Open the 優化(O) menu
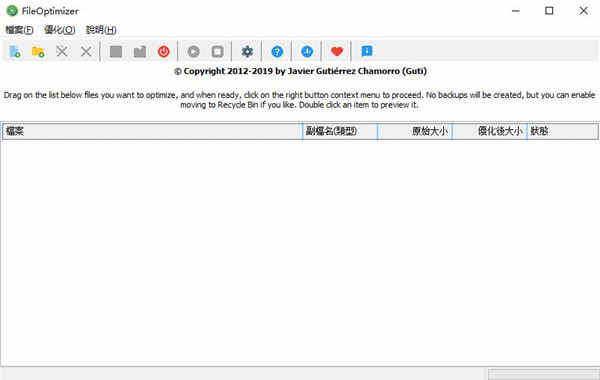The width and height of the screenshot is (600, 380). [x=60, y=30]
